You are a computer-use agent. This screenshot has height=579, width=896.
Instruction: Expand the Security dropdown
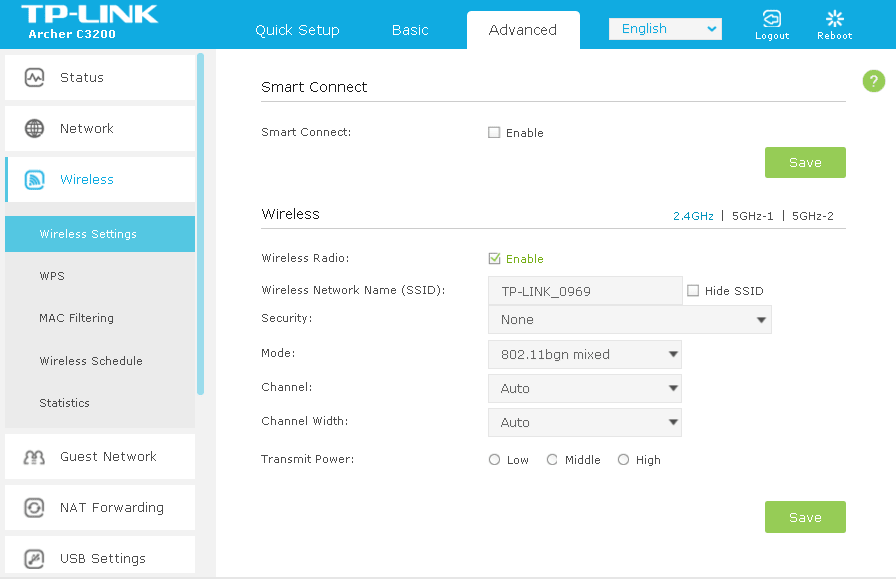pyautogui.click(x=629, y=320)
